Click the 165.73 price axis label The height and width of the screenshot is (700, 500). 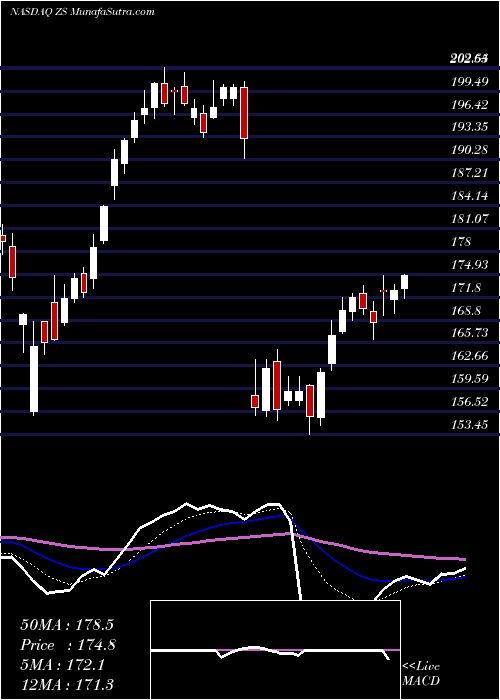point(468,333)
